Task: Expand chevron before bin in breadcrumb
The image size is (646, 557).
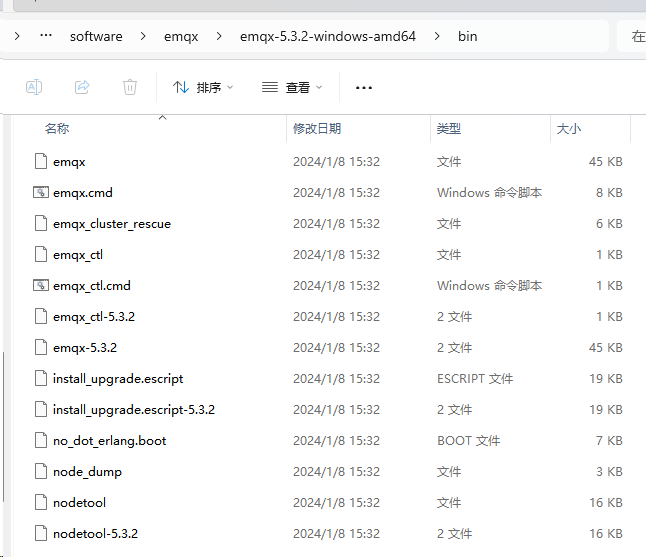Action: [437, 36]
